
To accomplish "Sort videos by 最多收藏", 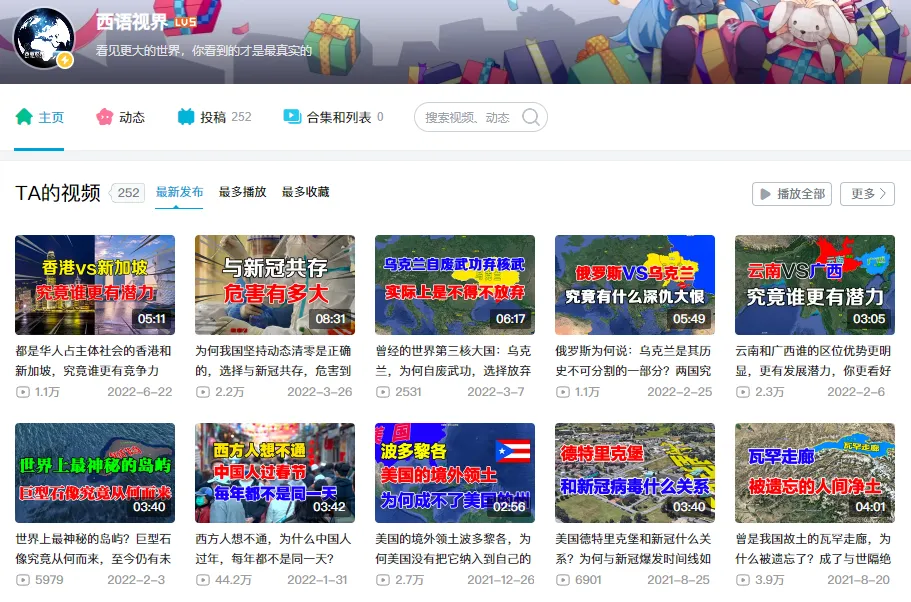I will click(305, 192).
